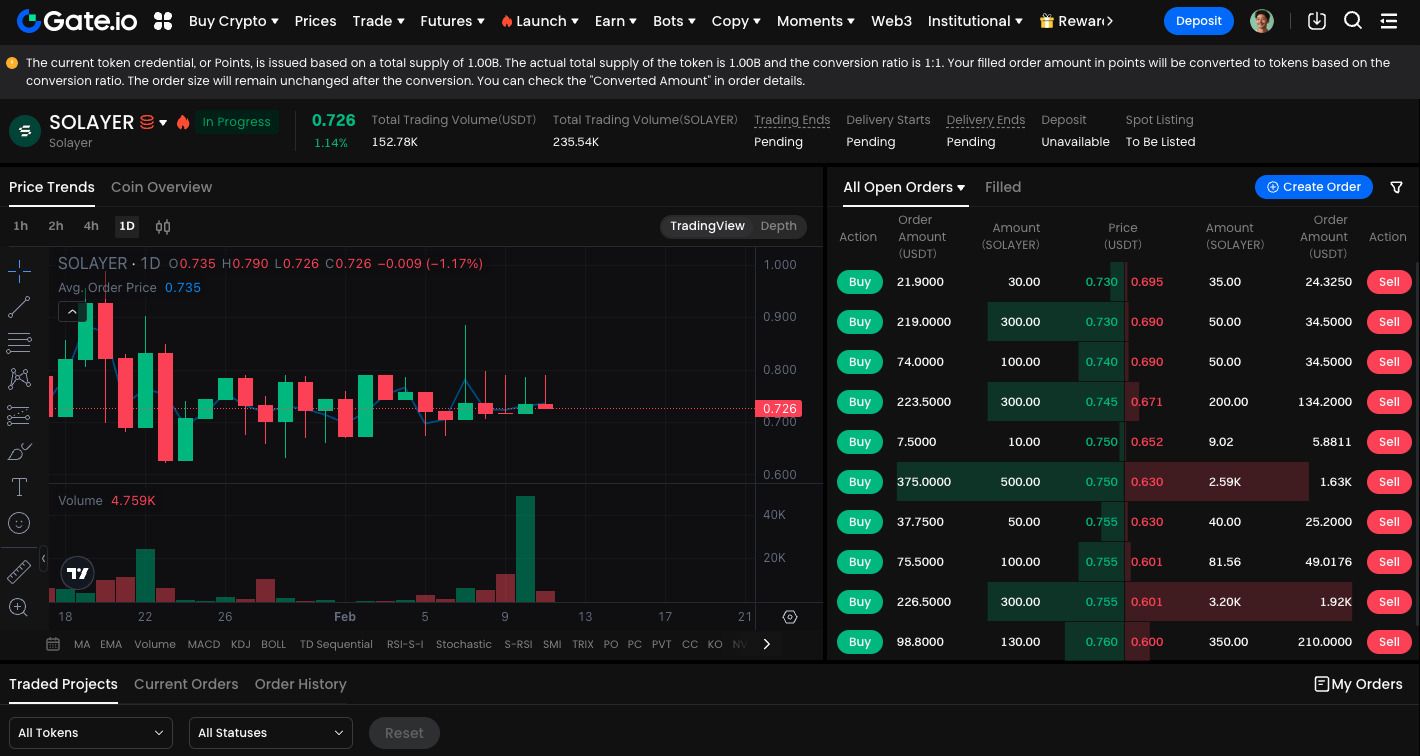1420x756 pixels.
Task: Switch chart view to Depth
Action: [778, 226]
